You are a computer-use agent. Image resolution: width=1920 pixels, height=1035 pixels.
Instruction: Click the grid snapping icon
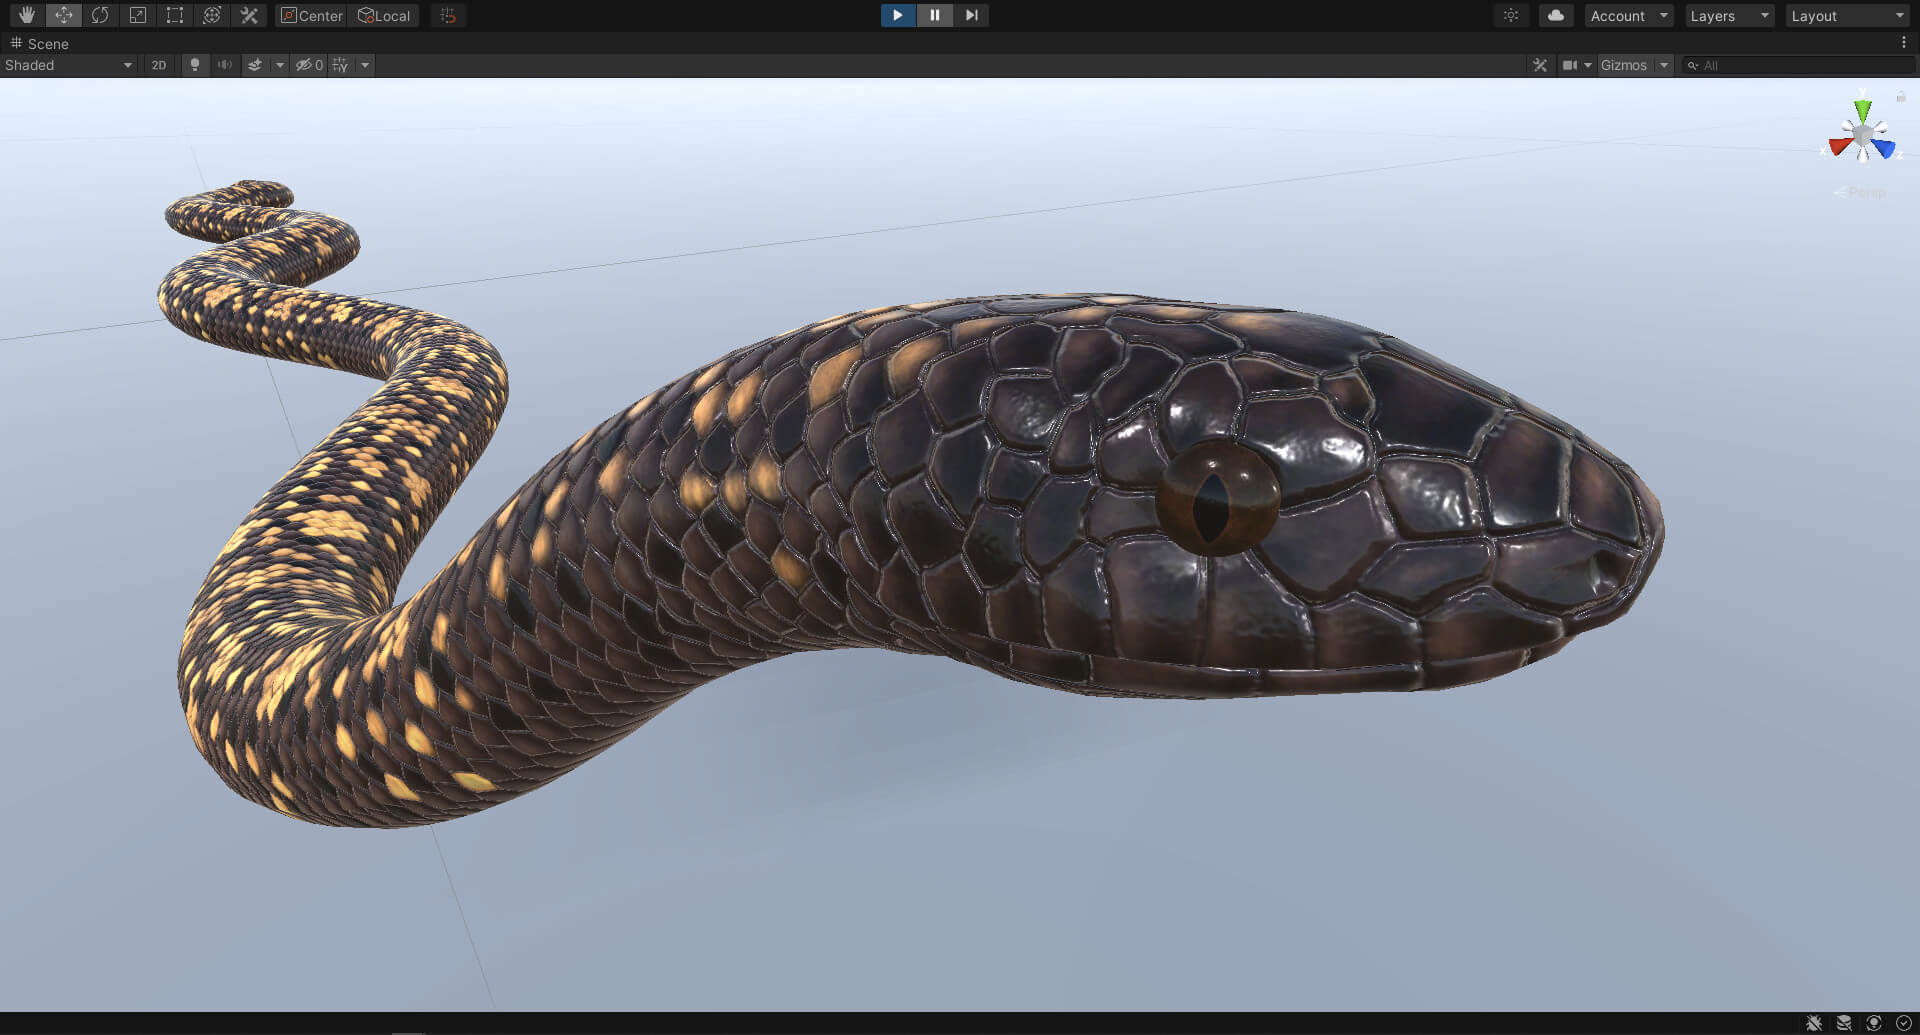click(448, 15)
